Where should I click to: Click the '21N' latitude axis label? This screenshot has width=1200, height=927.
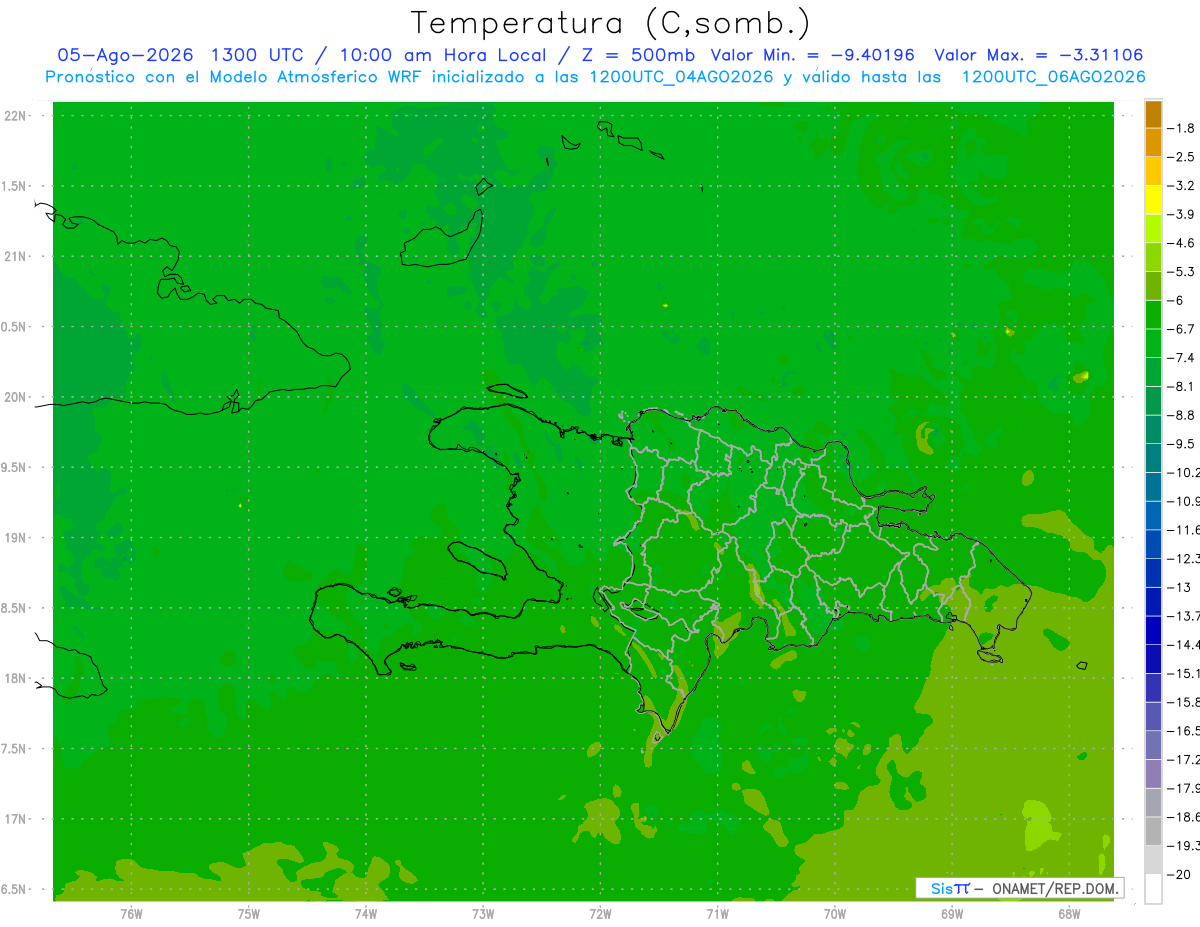tap(14, 256)
